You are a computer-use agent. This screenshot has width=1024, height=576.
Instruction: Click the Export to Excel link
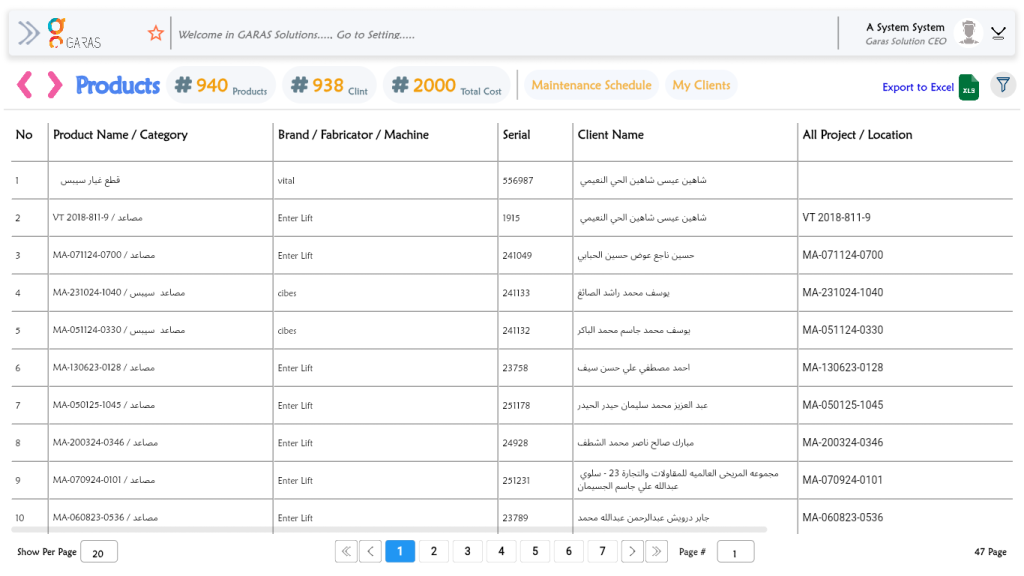pyautogui.click(x=917, y=87)
